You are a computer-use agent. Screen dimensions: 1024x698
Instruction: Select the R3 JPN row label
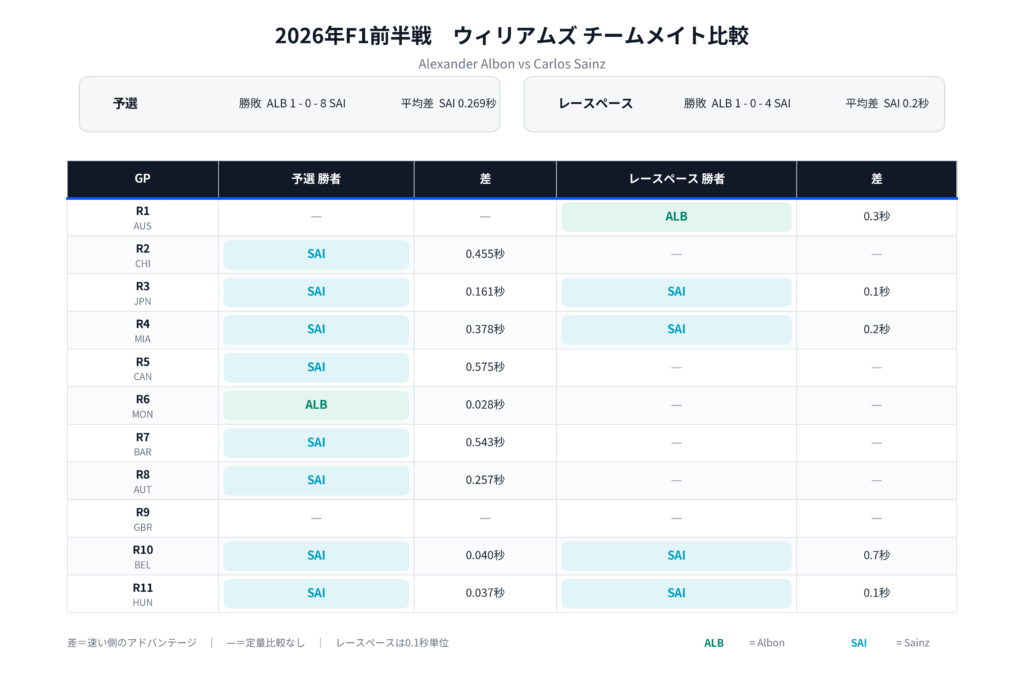142,293
